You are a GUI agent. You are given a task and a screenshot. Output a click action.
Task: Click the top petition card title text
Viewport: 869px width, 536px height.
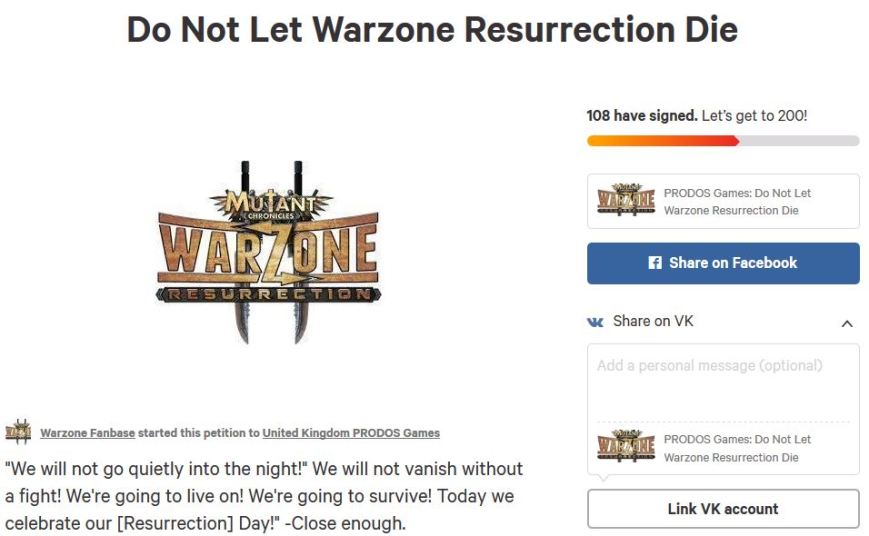737,201
